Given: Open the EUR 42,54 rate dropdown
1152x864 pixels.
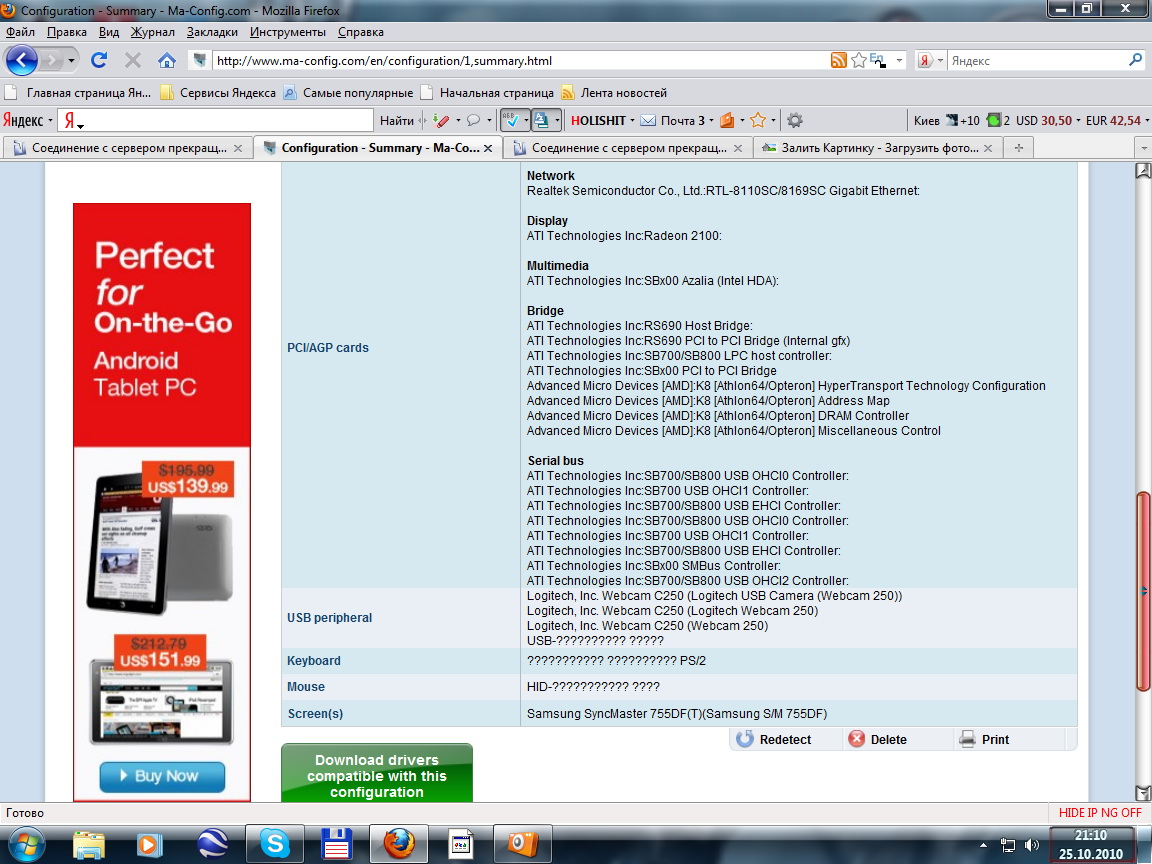Looking at the screenshot, I should (1115, 120).
